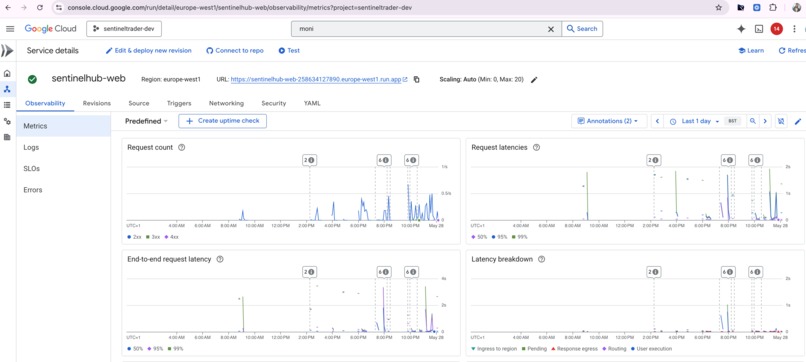Image resolution: width=806 pixels, height=362 pixels.
Task: Switch to the Security tab
Action: pyautogui.click(x=273, y=103)
